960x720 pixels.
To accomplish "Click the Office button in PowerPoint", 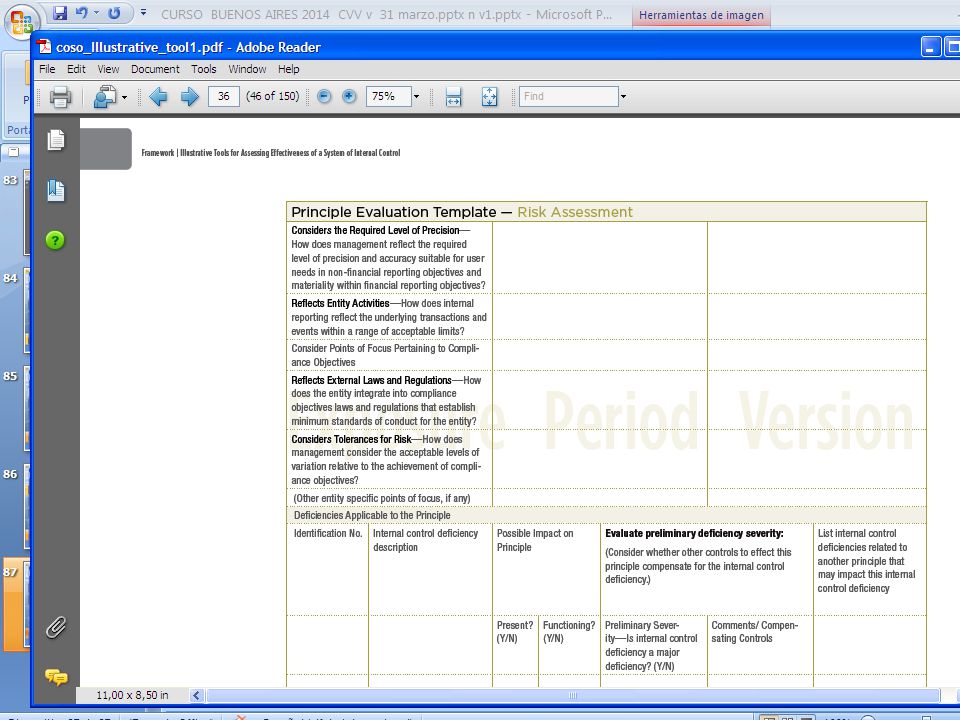I will point(21,22).
